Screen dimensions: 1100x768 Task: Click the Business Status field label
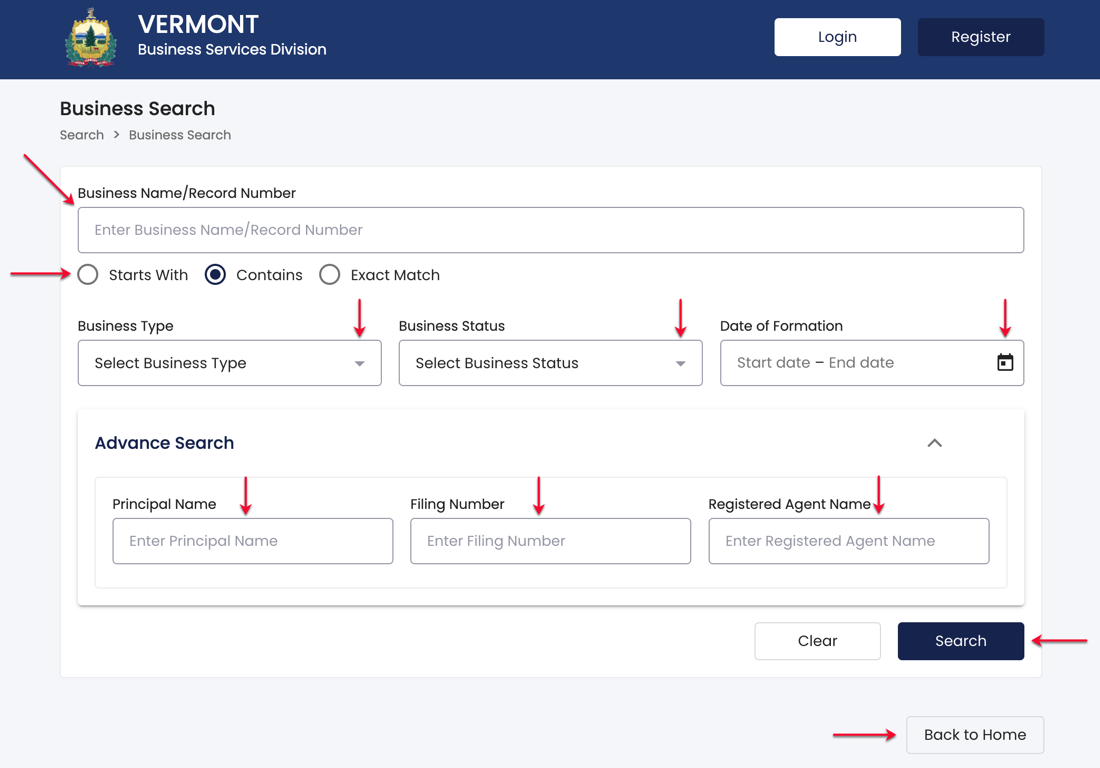pyautogui.click(x=452, y=326)
